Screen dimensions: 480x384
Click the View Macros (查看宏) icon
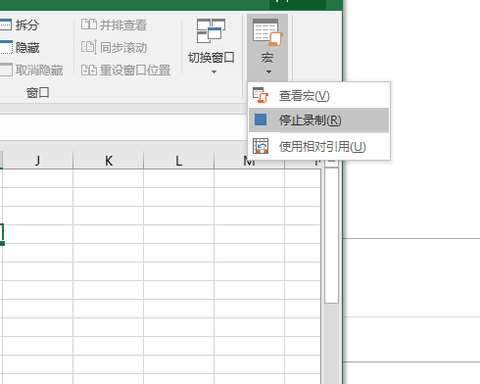click(260, 95)
